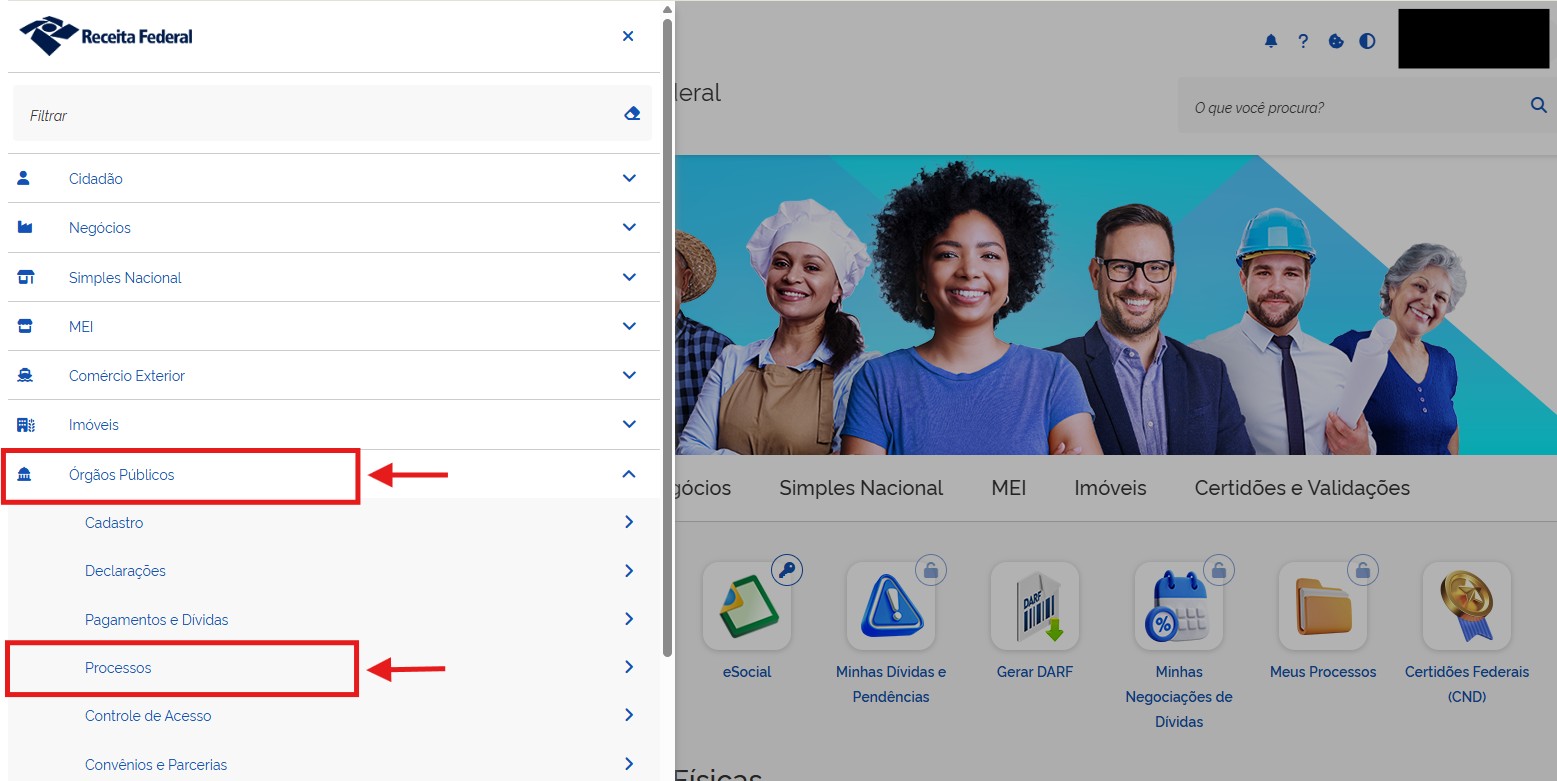Expand the Comércio Exterior chevron
This screenshot has width=1557, height=781.
point(629,375)
